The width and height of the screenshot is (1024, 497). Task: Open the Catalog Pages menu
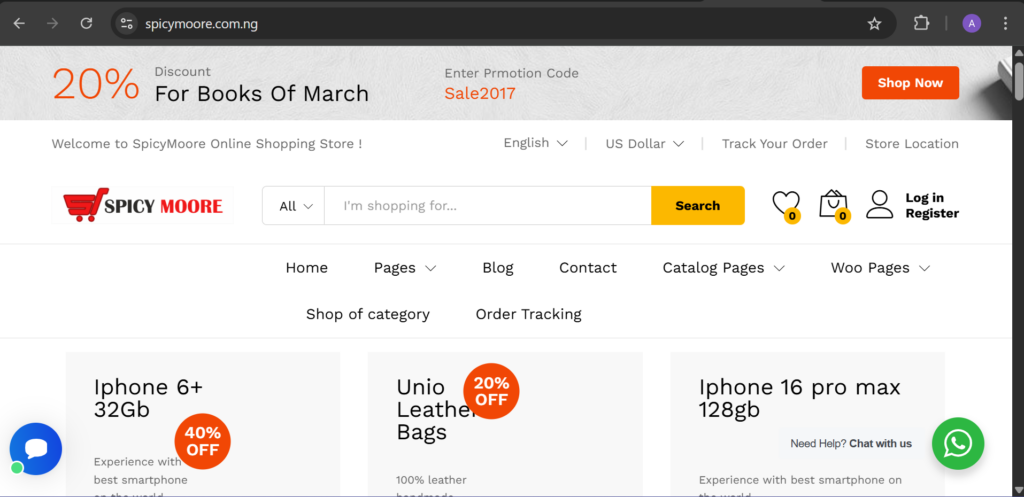[722, 268]
